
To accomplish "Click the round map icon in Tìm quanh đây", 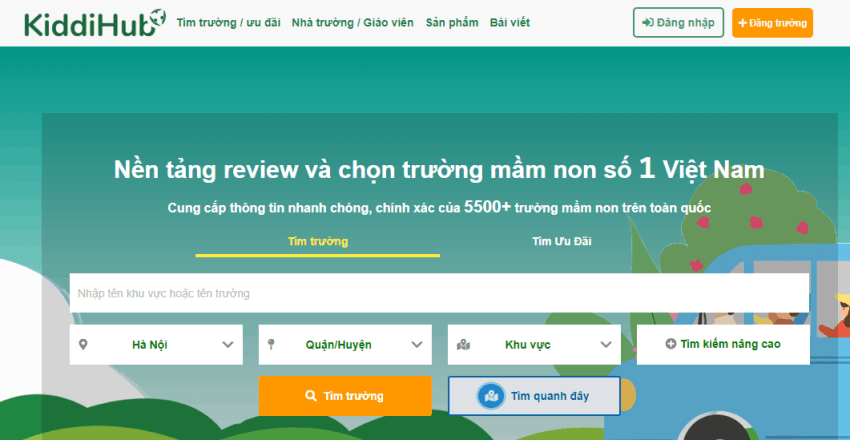I will (x=490, y=396).
